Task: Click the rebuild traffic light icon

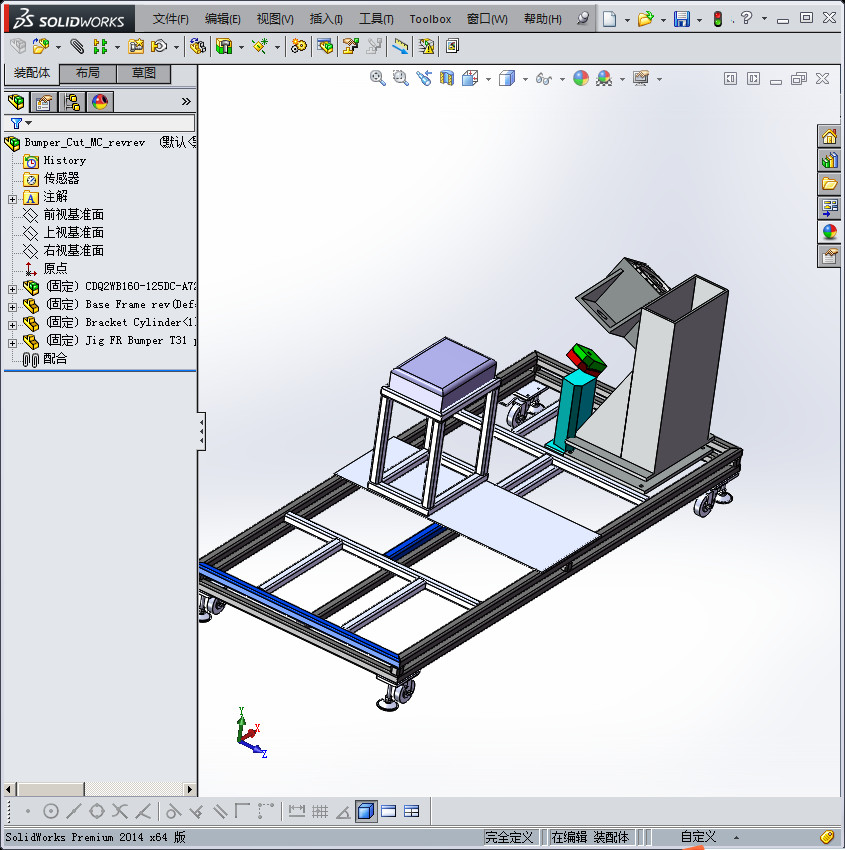Action: tap(717, 19)
